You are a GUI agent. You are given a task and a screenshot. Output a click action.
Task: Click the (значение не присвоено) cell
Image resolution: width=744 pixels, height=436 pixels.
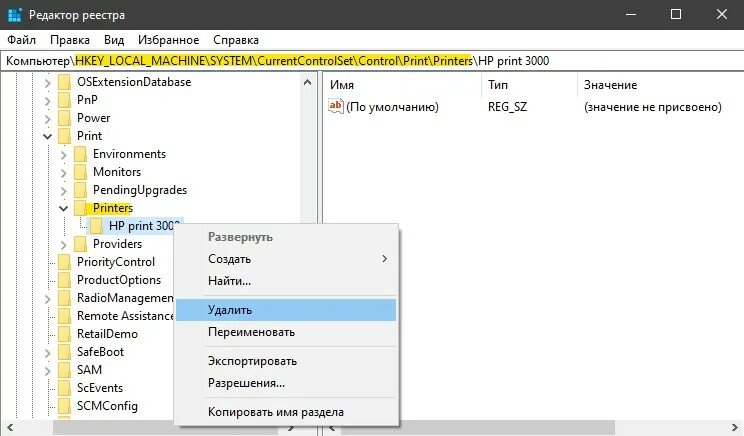click(x=652, y=107)
